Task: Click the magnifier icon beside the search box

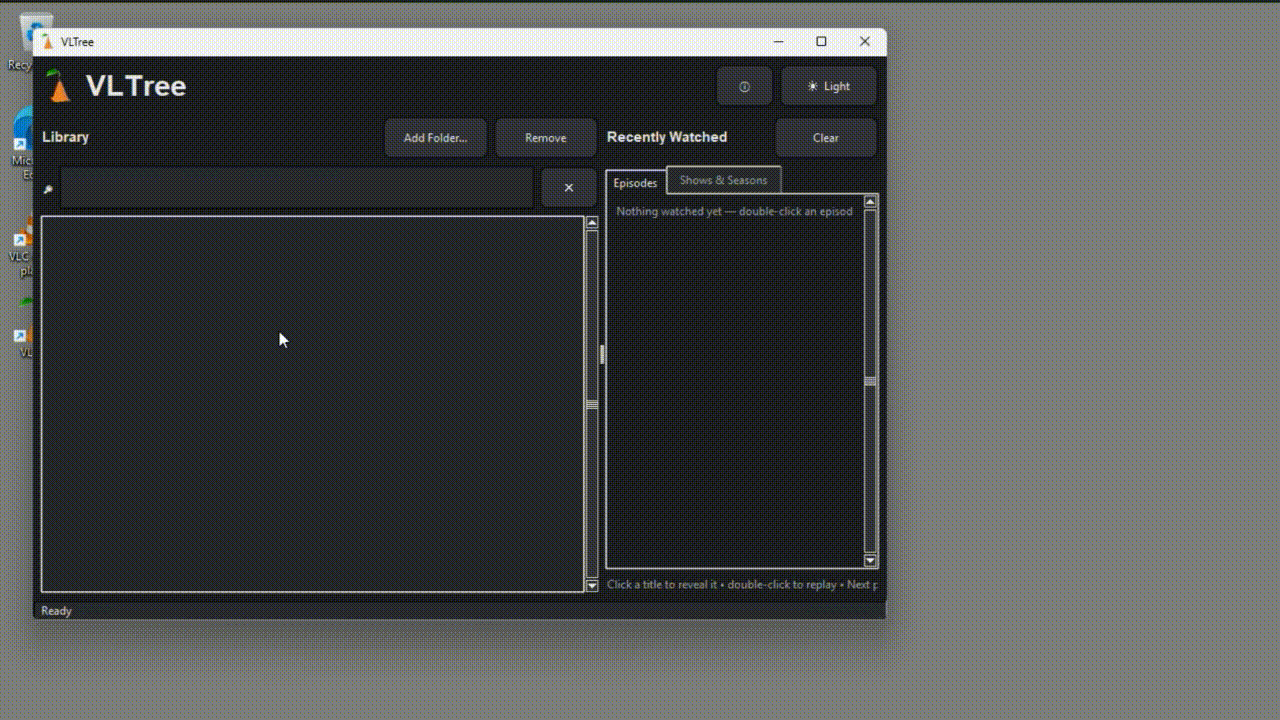Action: pyautogui.click(x=48, y=189)
